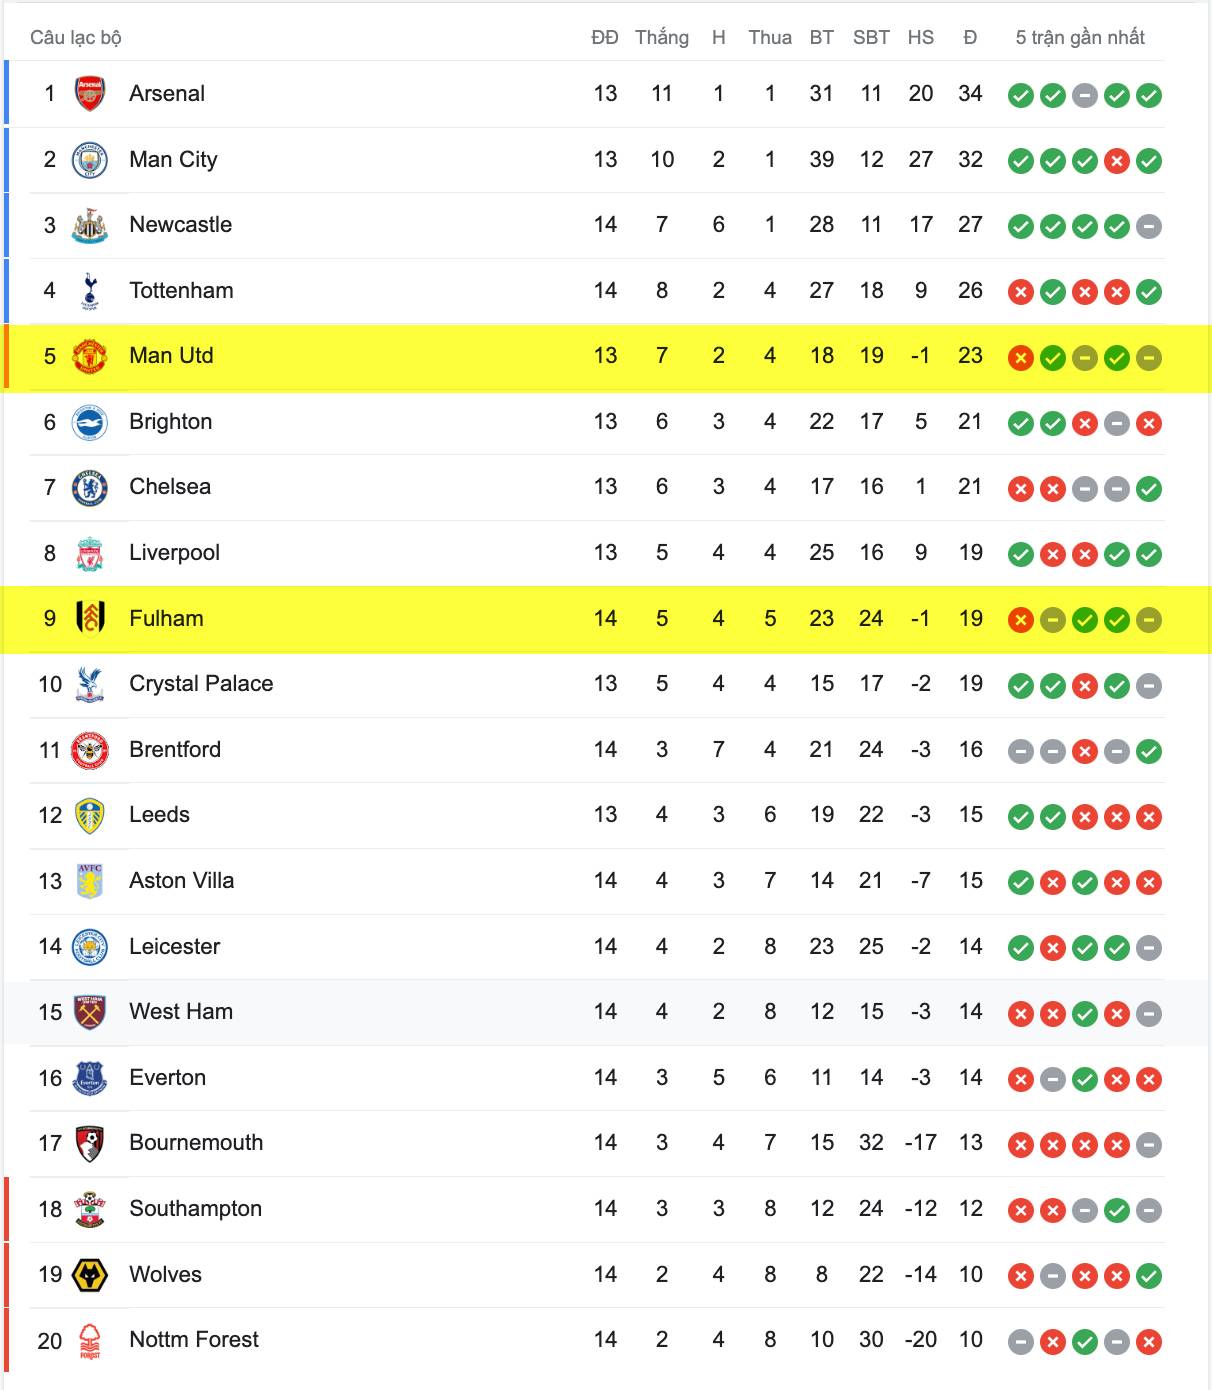Click Arsenal's 34 points value

970,94
